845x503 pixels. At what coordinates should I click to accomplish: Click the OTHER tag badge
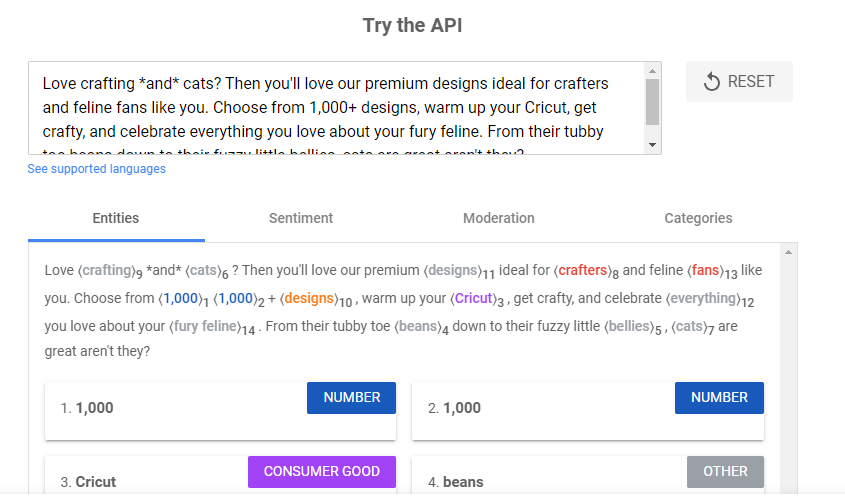click(x=725, y=472)
